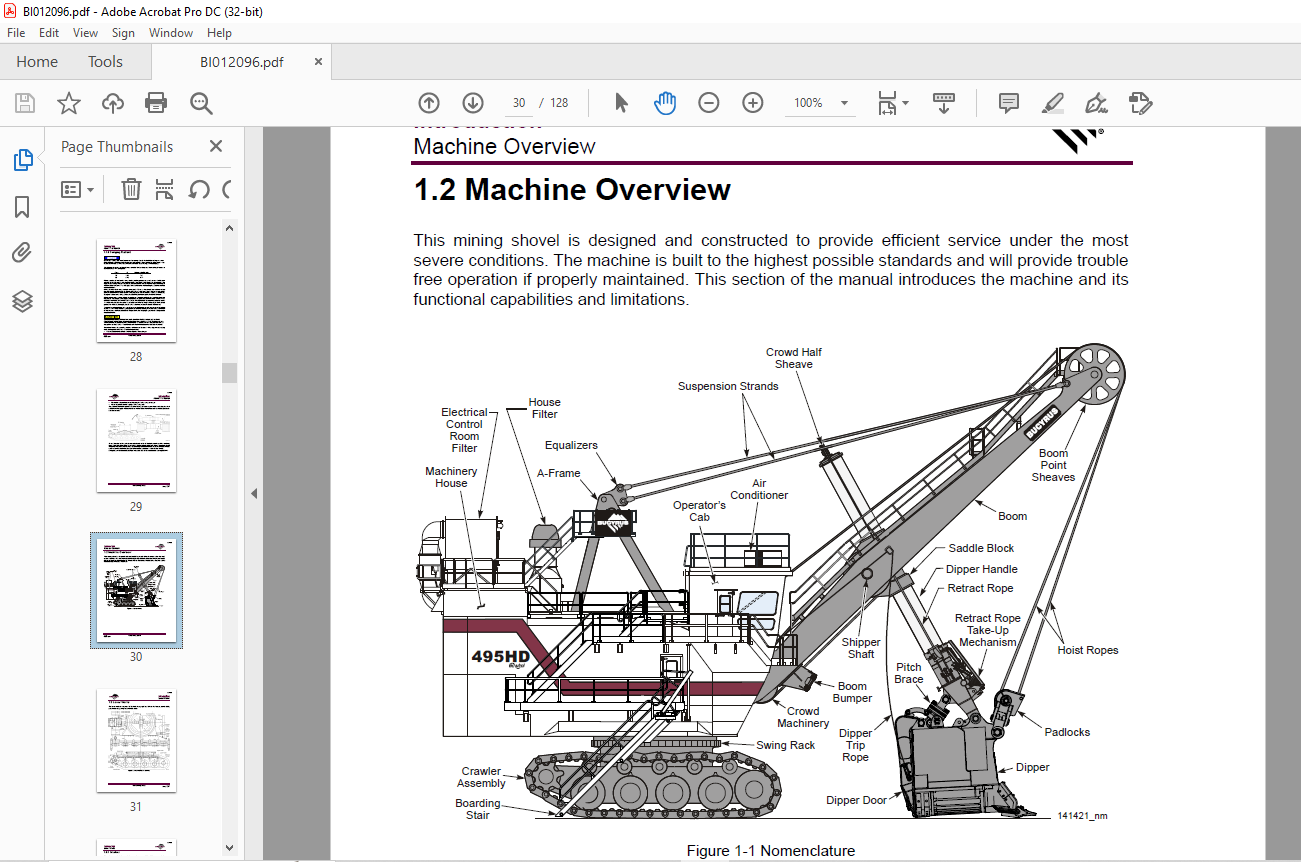This screenshot has width=1301, height=862.
Task: Select the Highlight text pen tool
Action: 1052,103
